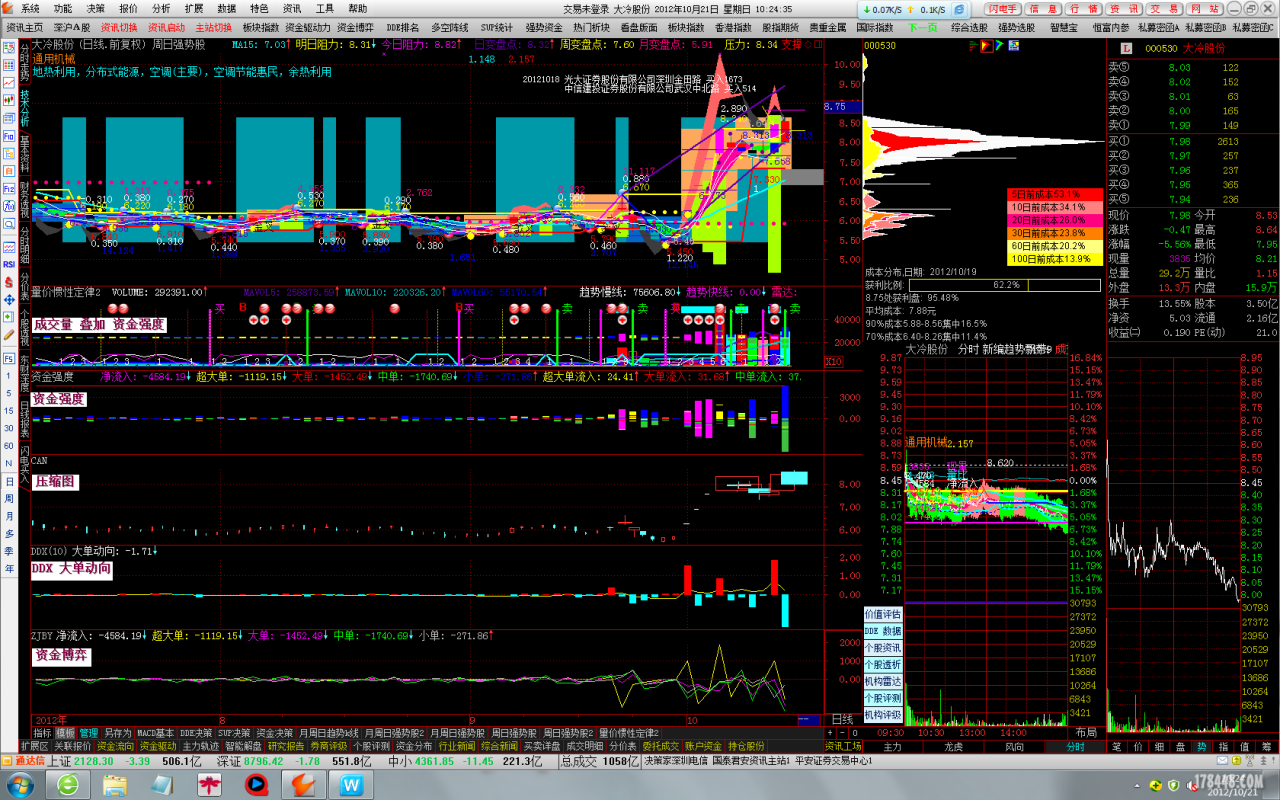
Task: Switch to the MACD基本 template tab
Action: click(x=155, y=733)
